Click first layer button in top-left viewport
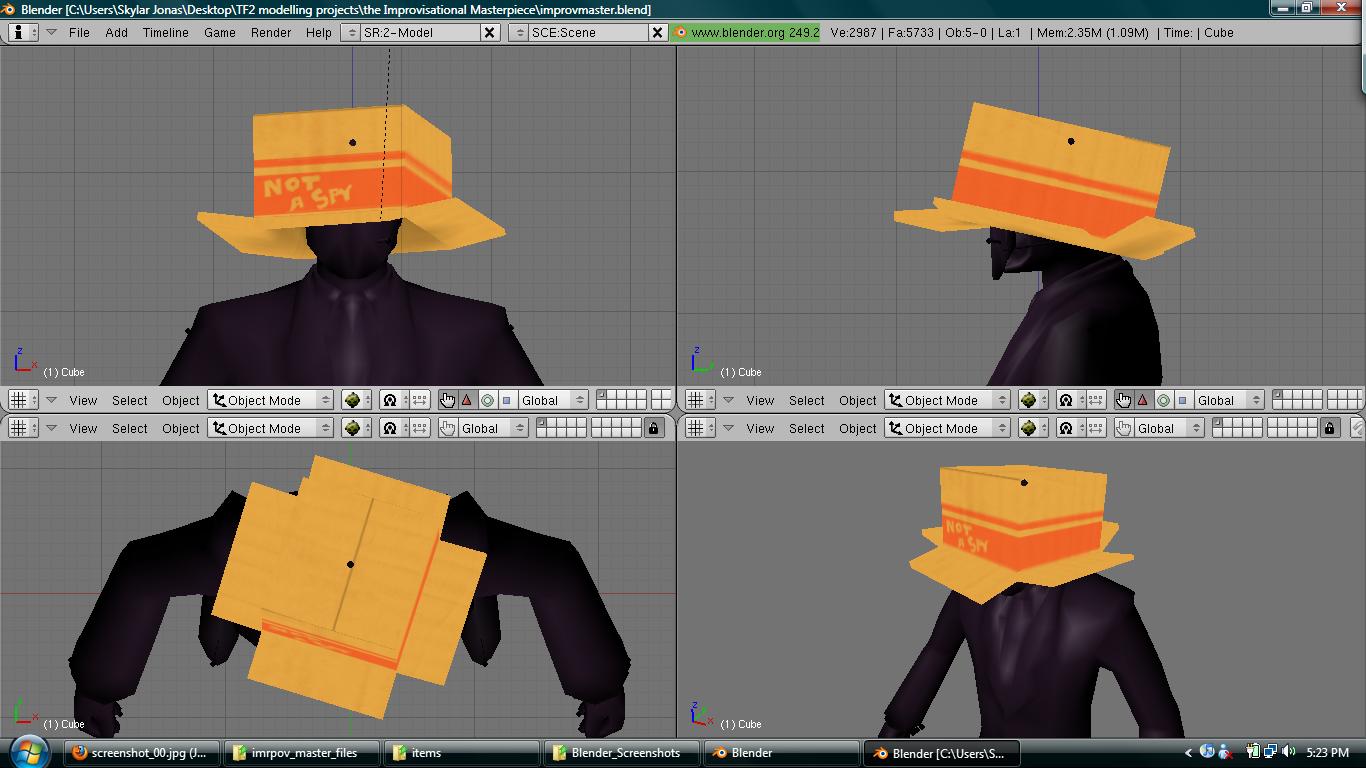Image resolution: width=1366 pixels, height=768 pixels. (x=602, y=395)
